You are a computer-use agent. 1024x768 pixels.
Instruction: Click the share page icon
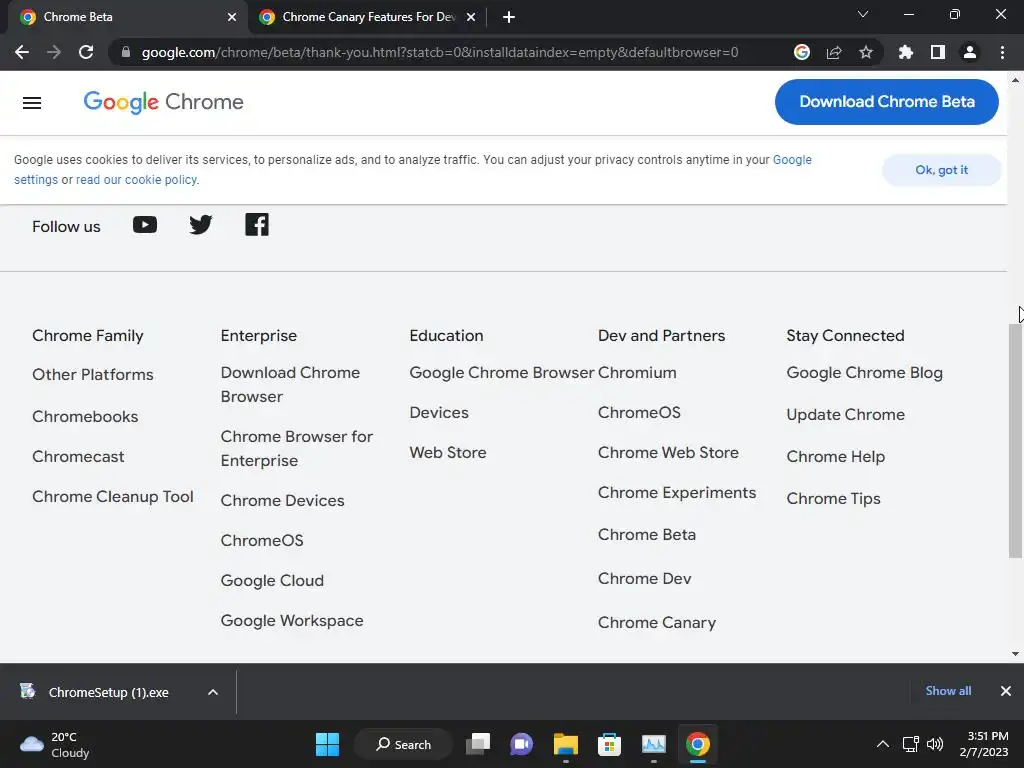[x=834, y=52]
